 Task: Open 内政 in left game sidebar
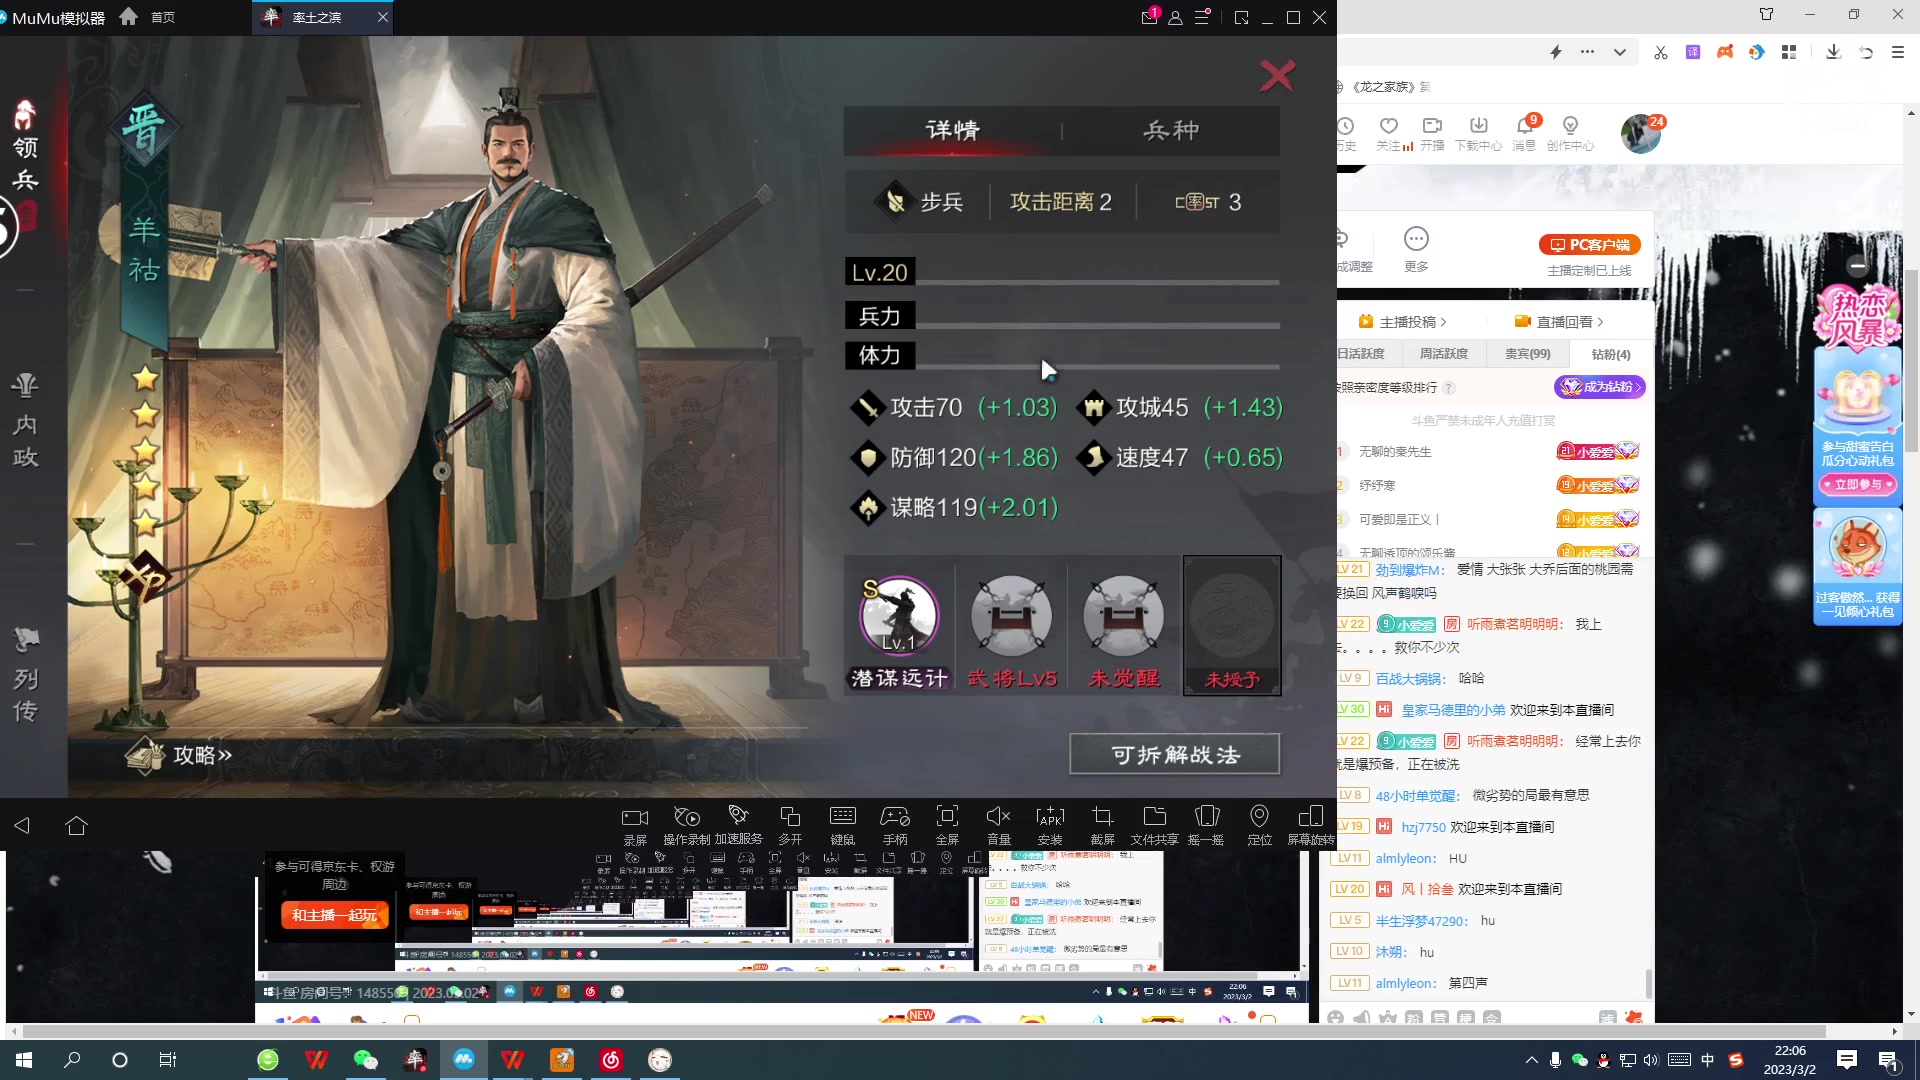pos(25,423)
